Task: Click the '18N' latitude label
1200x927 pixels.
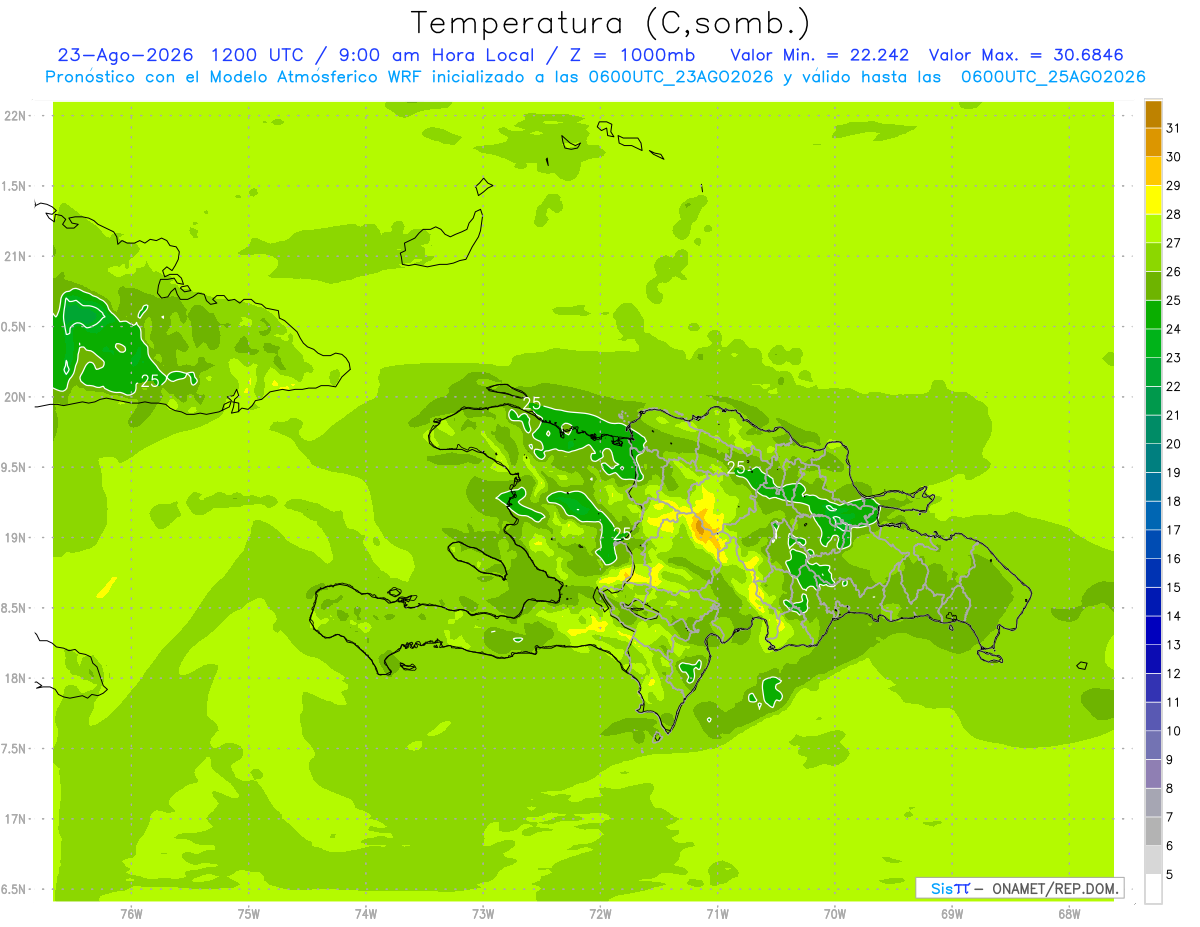Action: click(x=15, y=679)
